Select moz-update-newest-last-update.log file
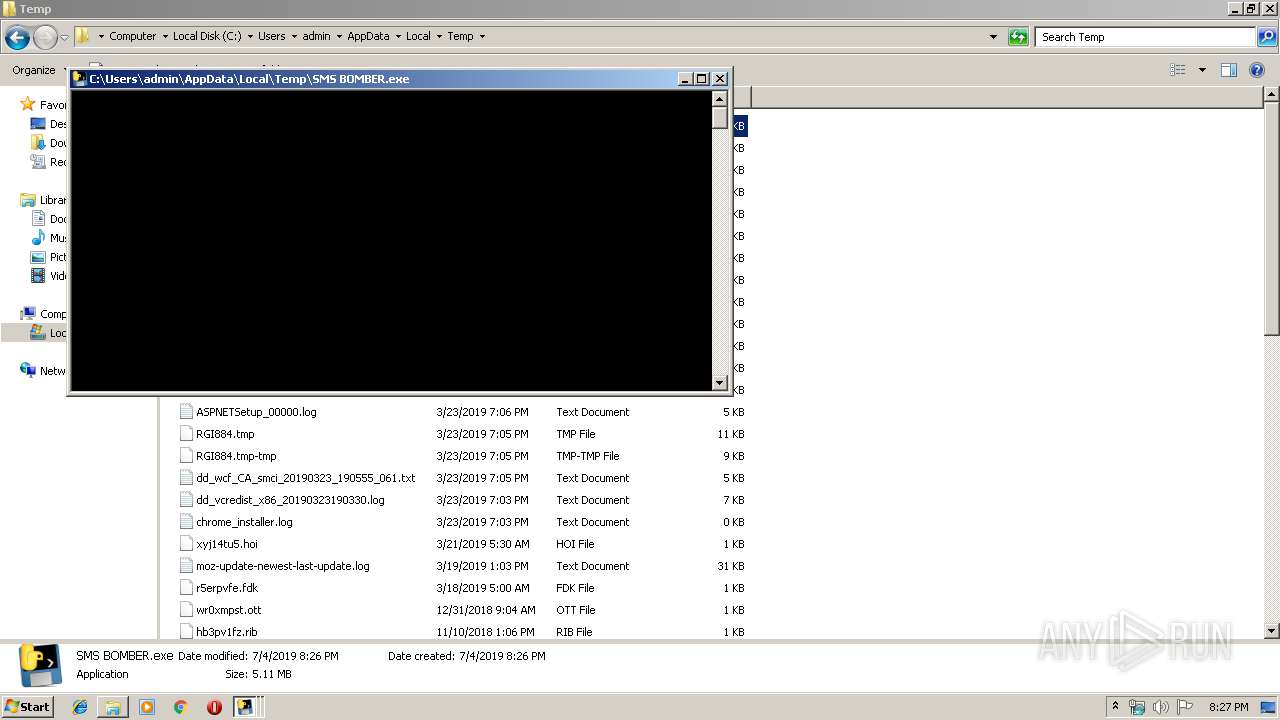 click(x=283, y=566)
